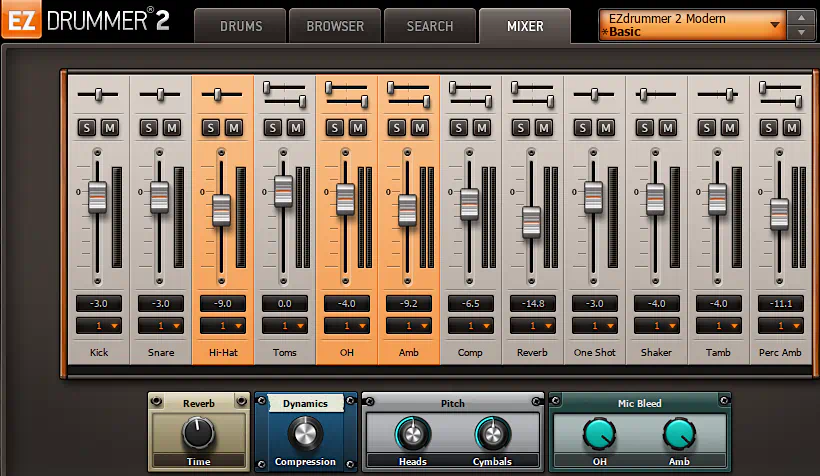Solo the Hi-Hat channel

(211, 128)
